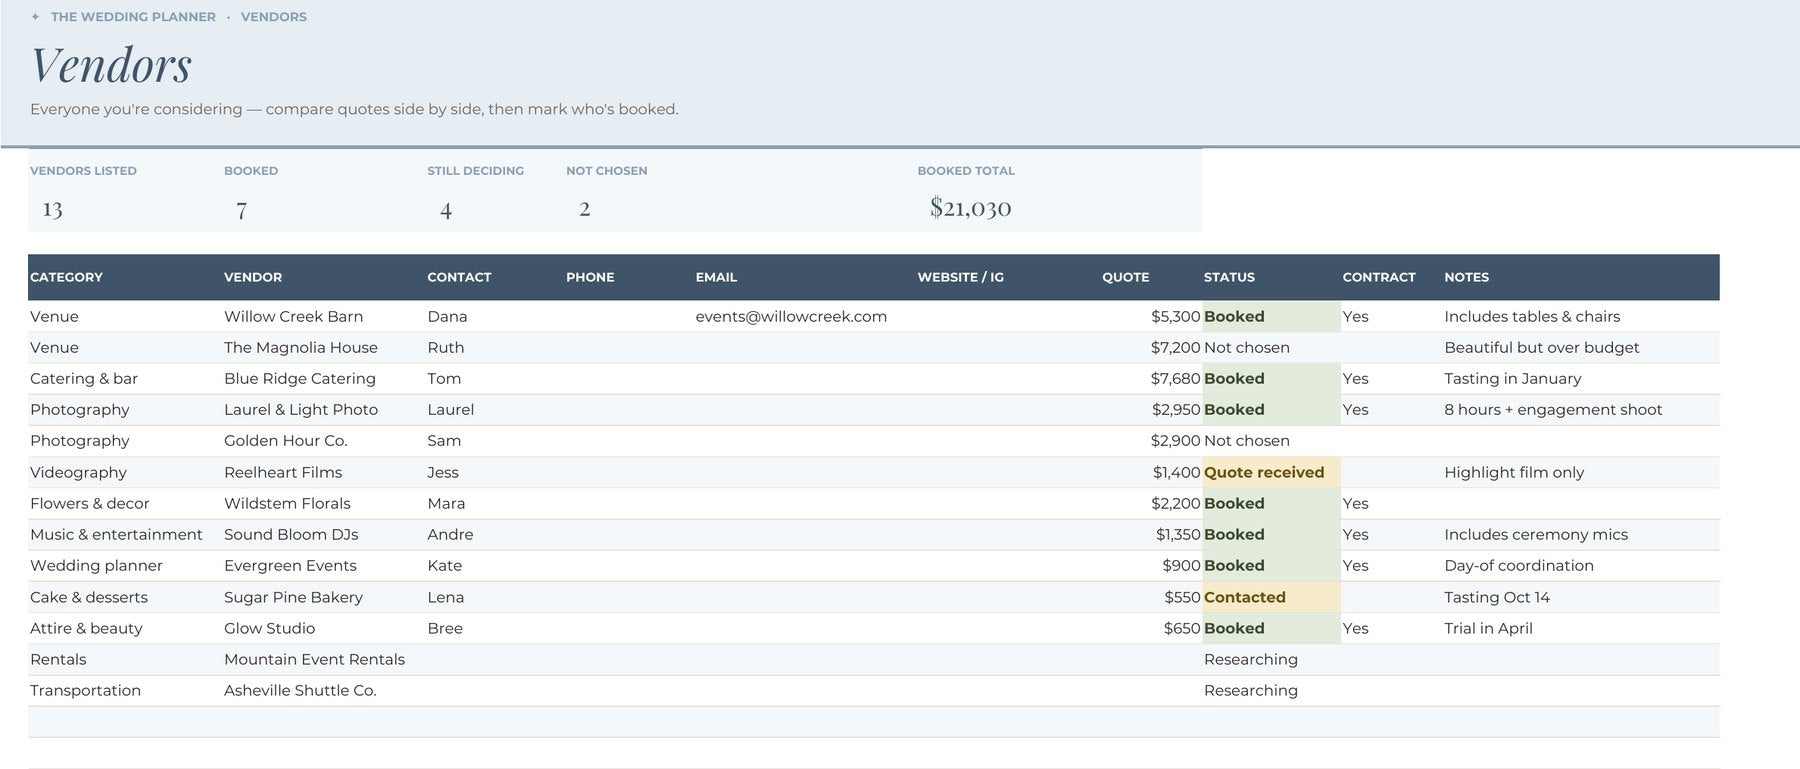Click the $7,680 quote cell
This screenshot has width=1800, height=769.
1175,378
